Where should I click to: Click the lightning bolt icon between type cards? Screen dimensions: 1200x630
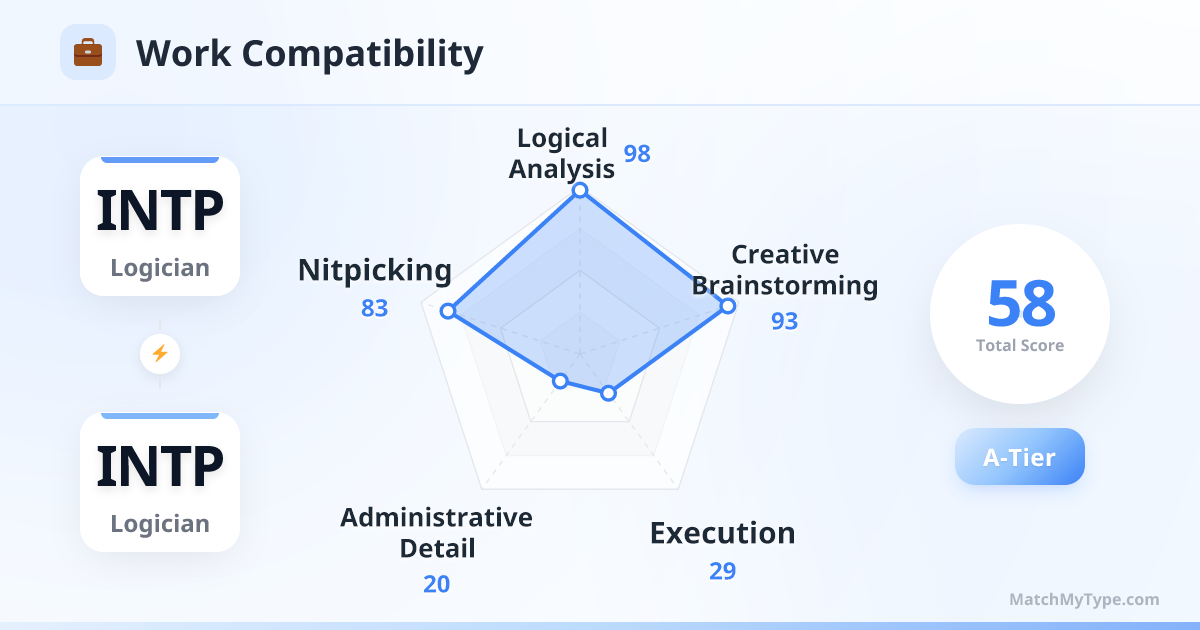click(x=160, y=353)
